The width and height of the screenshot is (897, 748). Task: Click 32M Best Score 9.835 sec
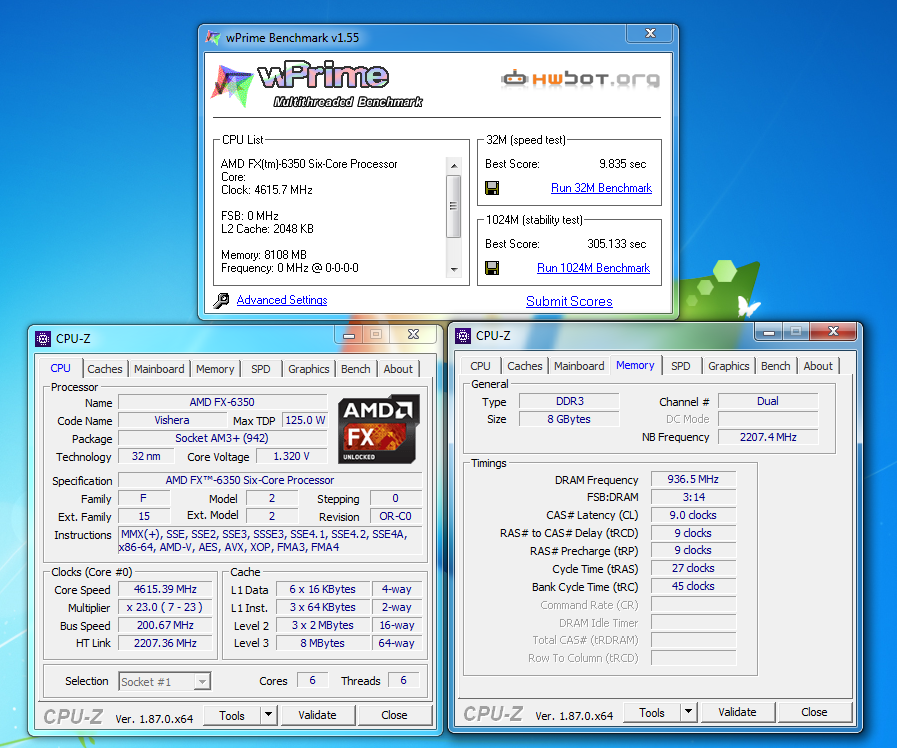coord(622,164)
